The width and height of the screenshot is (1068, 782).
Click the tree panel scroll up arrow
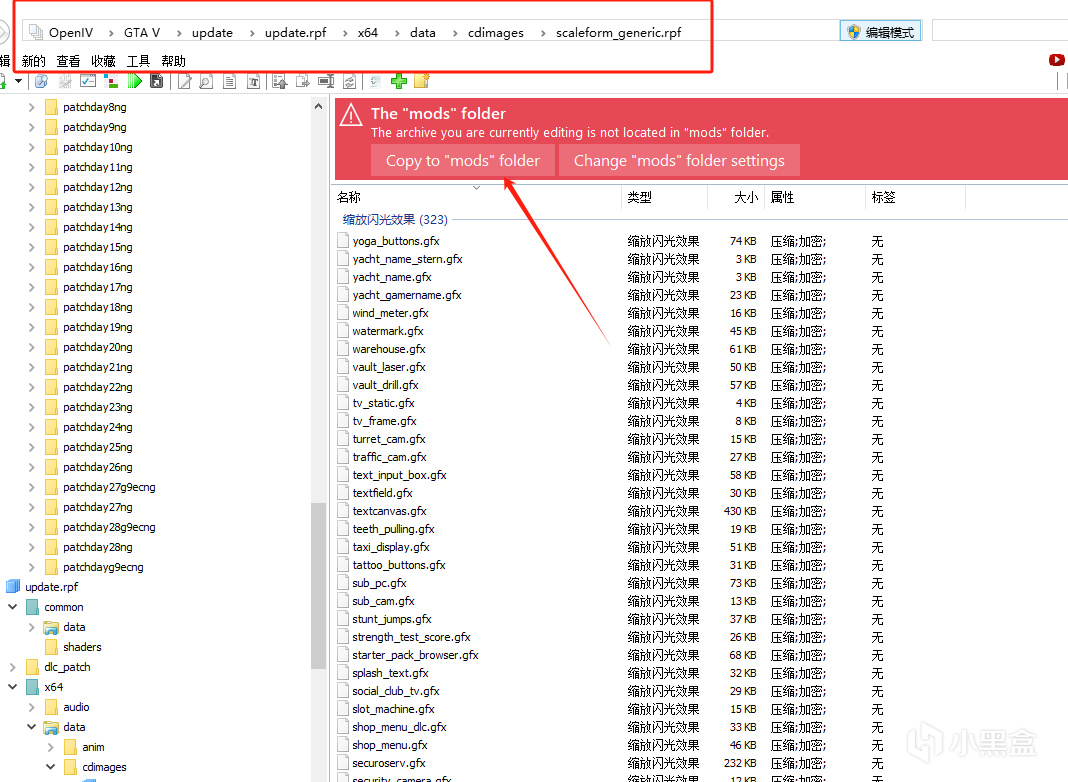tap(318, 106)
